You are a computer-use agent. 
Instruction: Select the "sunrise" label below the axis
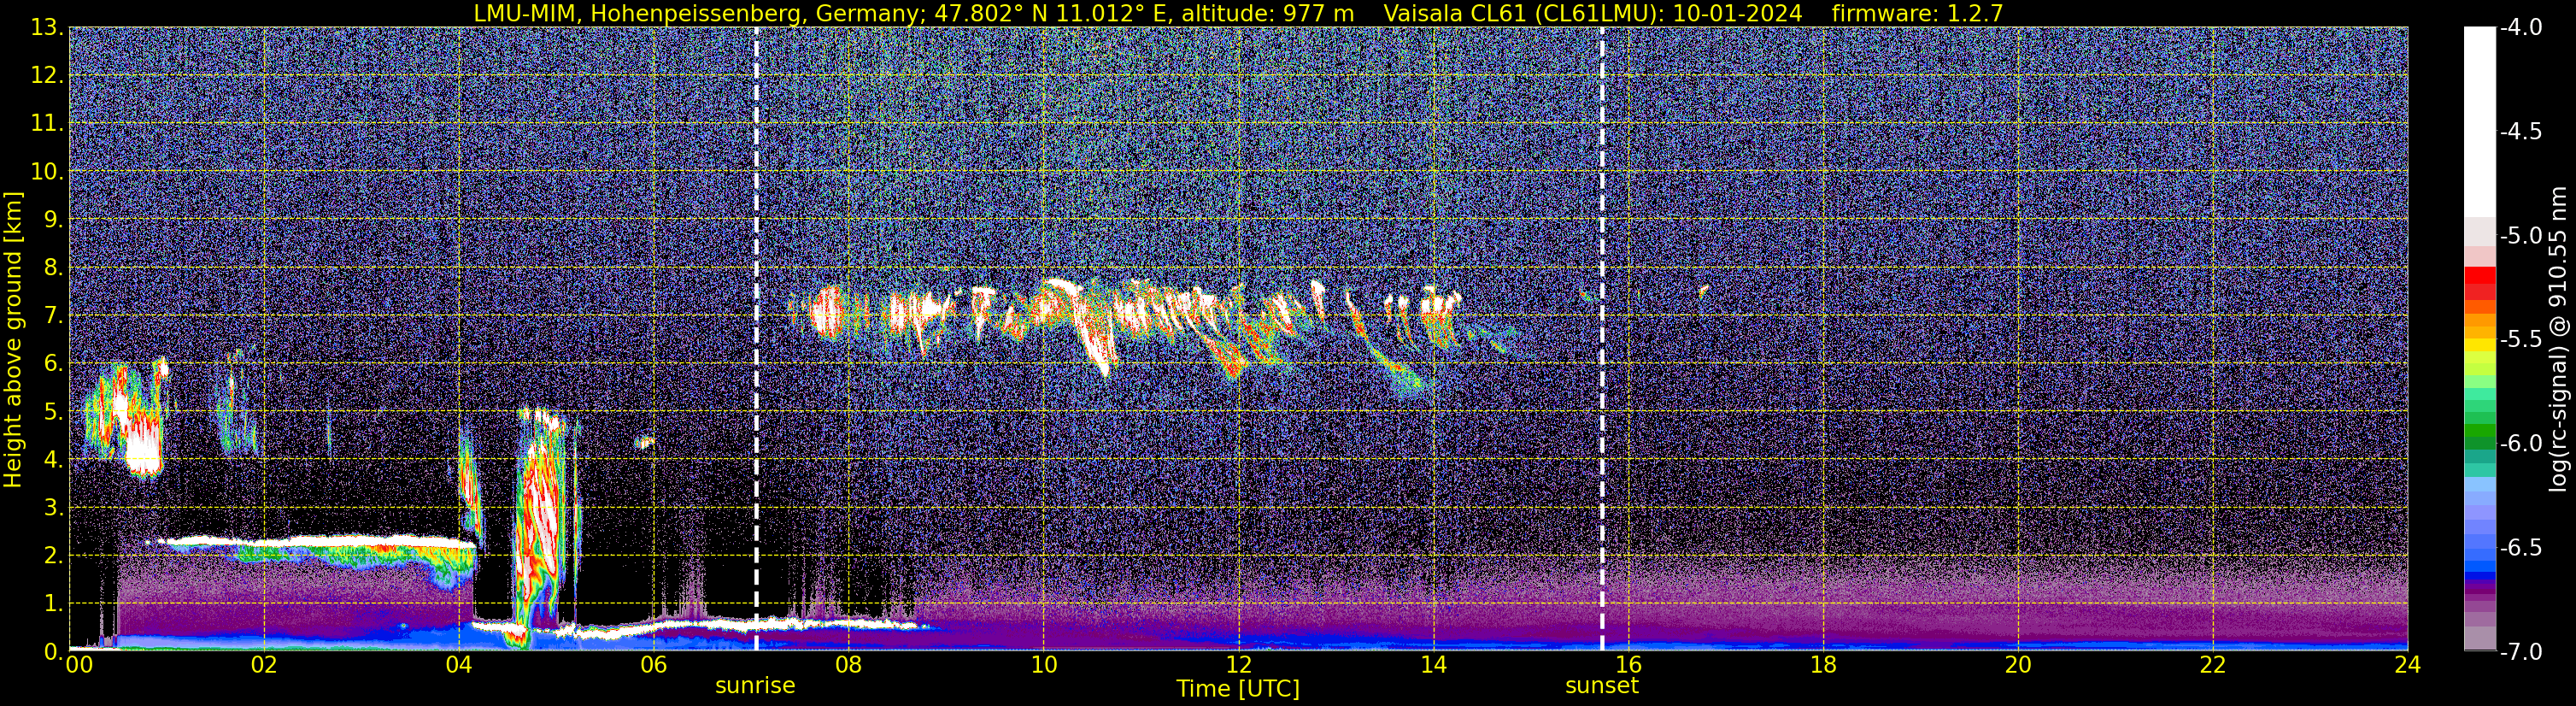pos(755,686)
